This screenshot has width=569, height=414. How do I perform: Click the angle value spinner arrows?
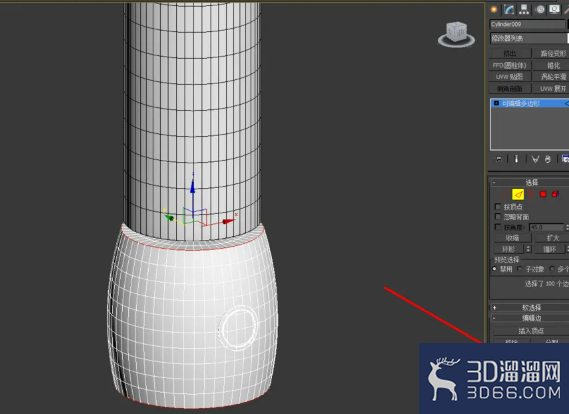(x=567, y=228)
